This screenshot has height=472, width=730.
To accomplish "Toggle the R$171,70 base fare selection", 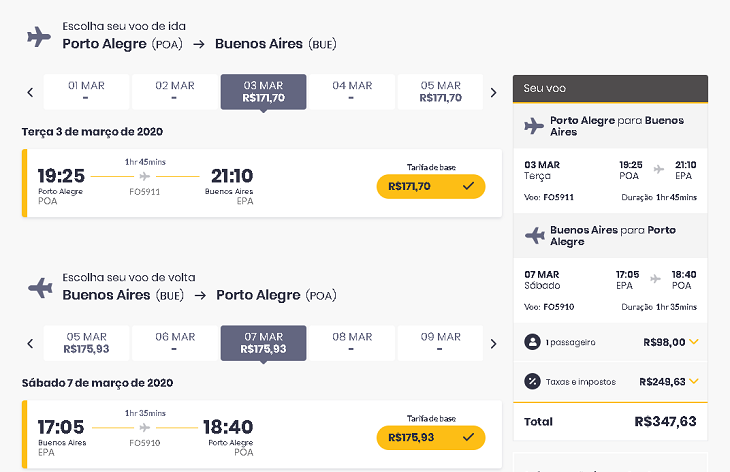I will (x=431, y=186).
